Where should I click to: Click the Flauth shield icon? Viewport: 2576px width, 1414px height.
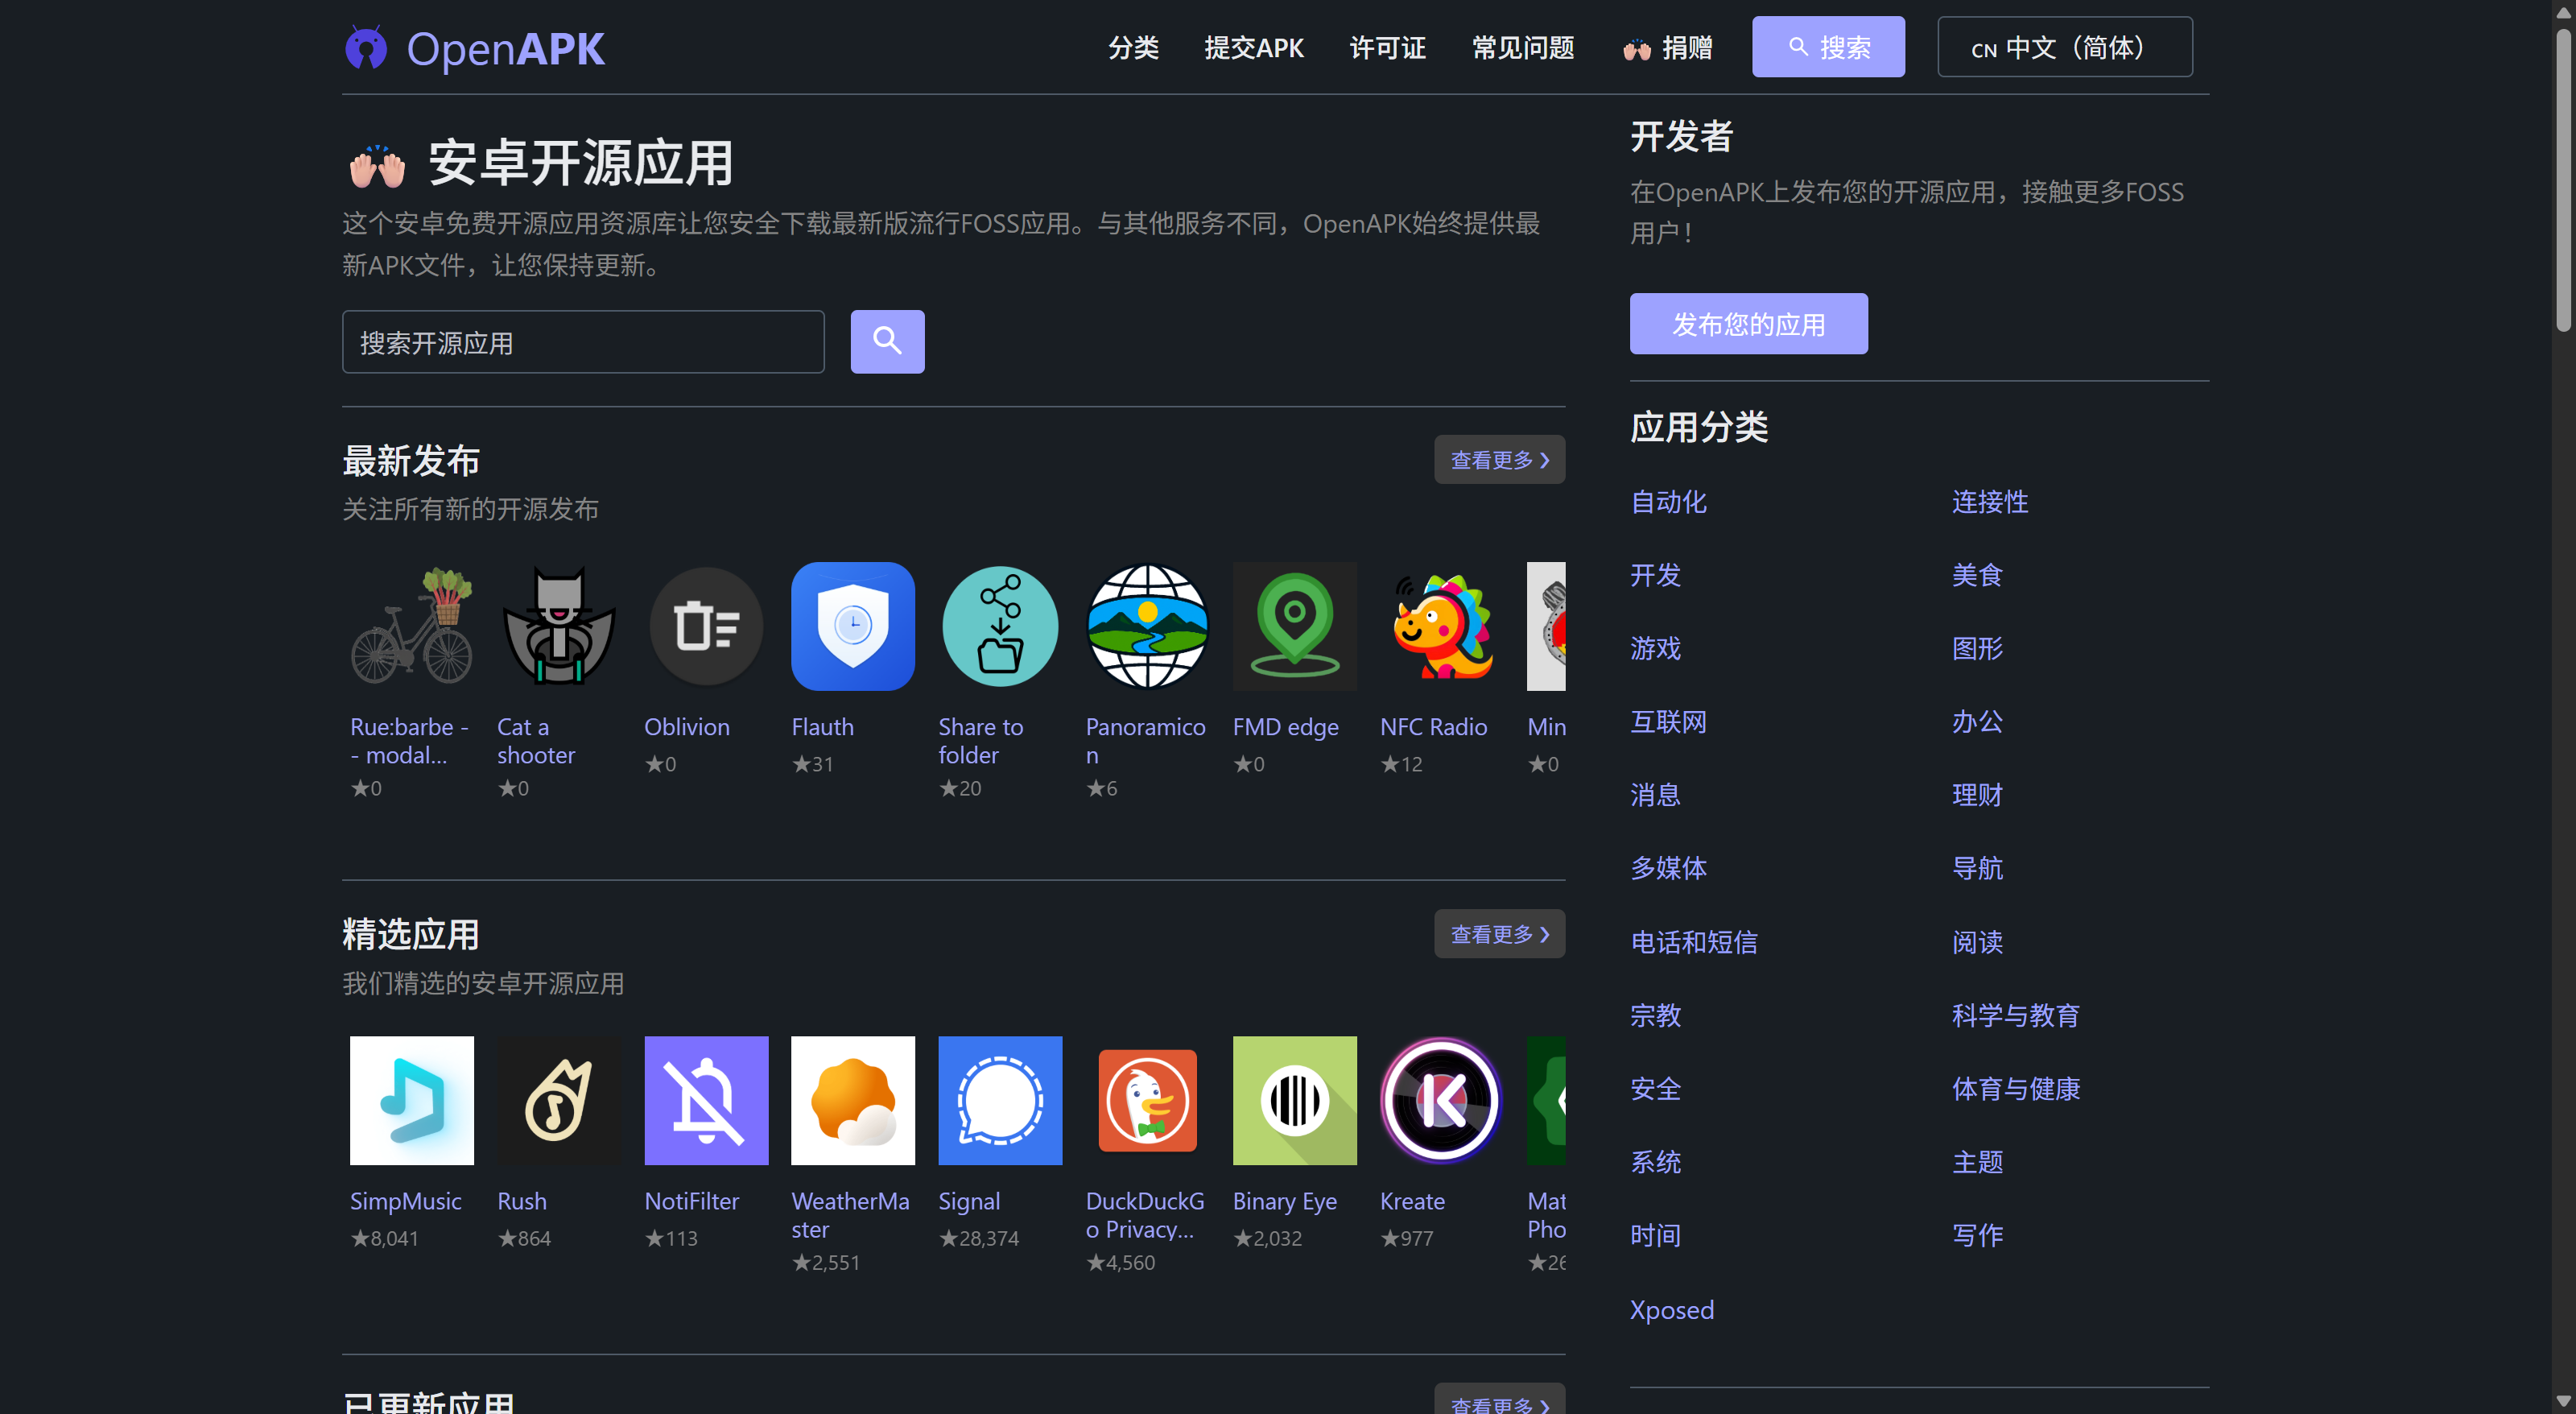[x=852, y=626]
